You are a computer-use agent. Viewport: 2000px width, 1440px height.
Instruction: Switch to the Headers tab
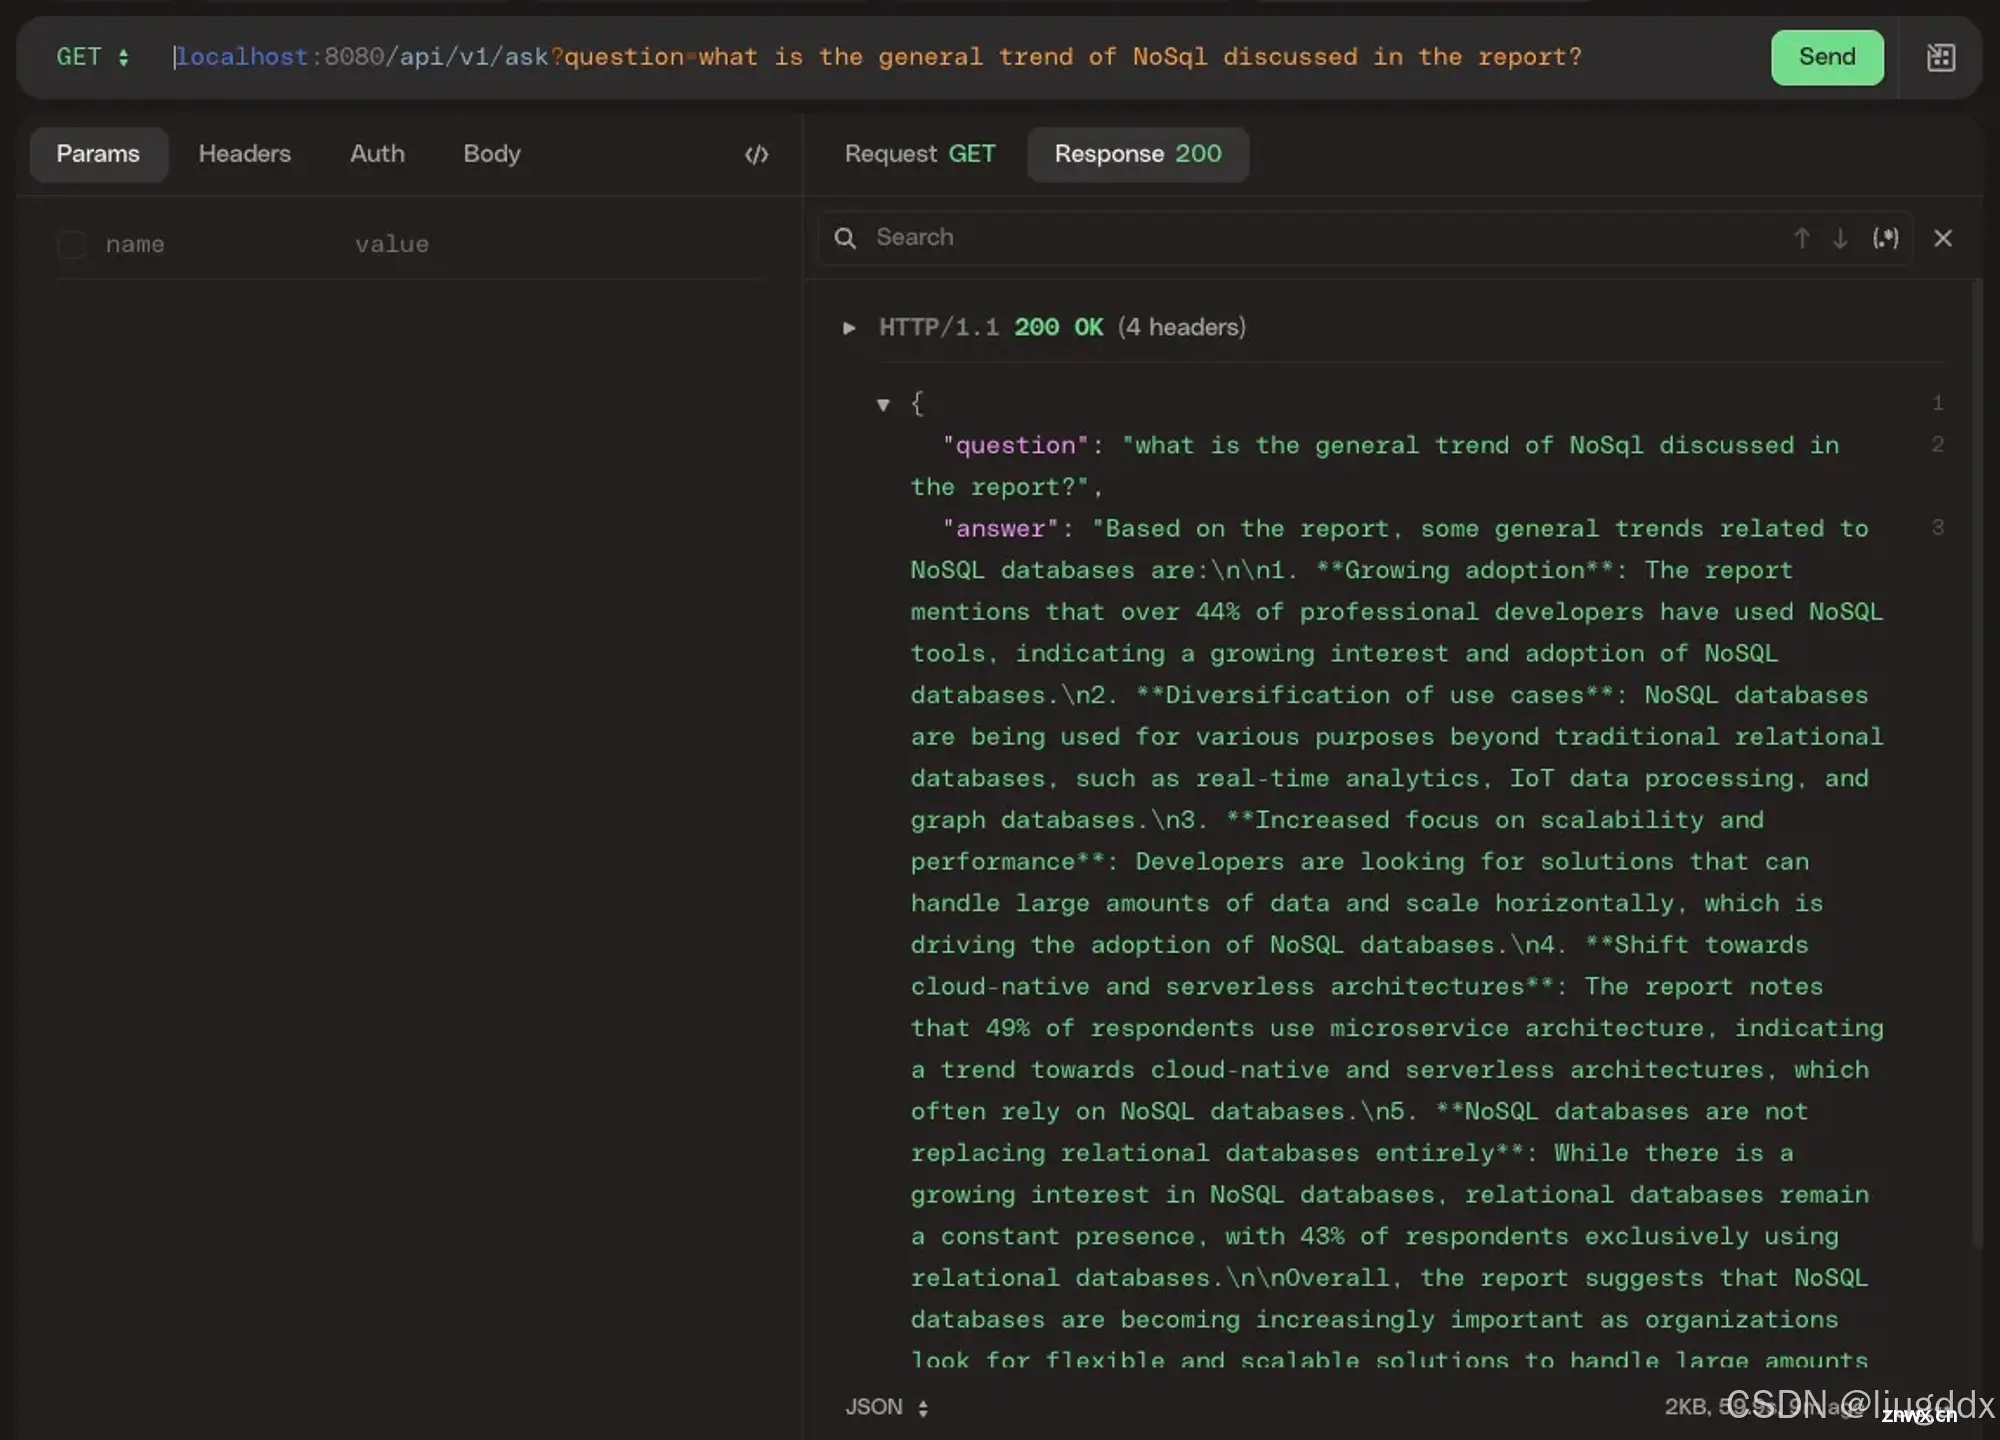(244, 154)
